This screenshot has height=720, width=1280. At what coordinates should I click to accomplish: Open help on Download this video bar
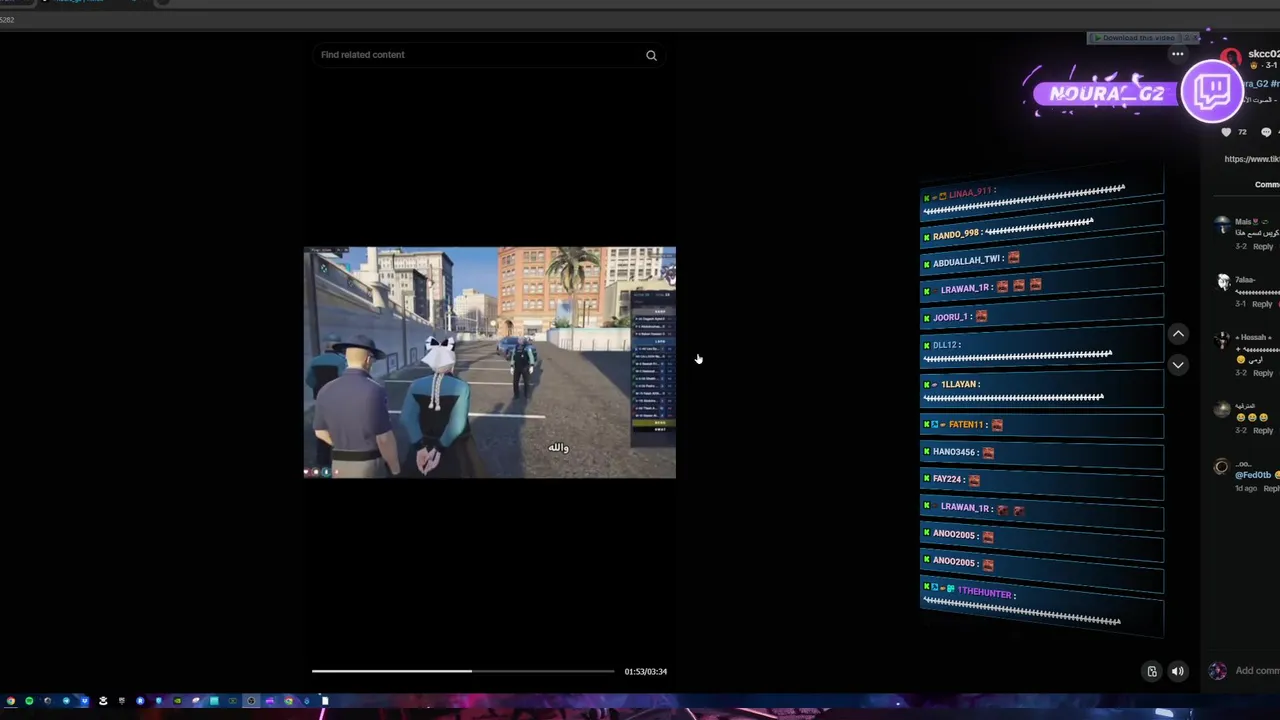click(1186, 38)
